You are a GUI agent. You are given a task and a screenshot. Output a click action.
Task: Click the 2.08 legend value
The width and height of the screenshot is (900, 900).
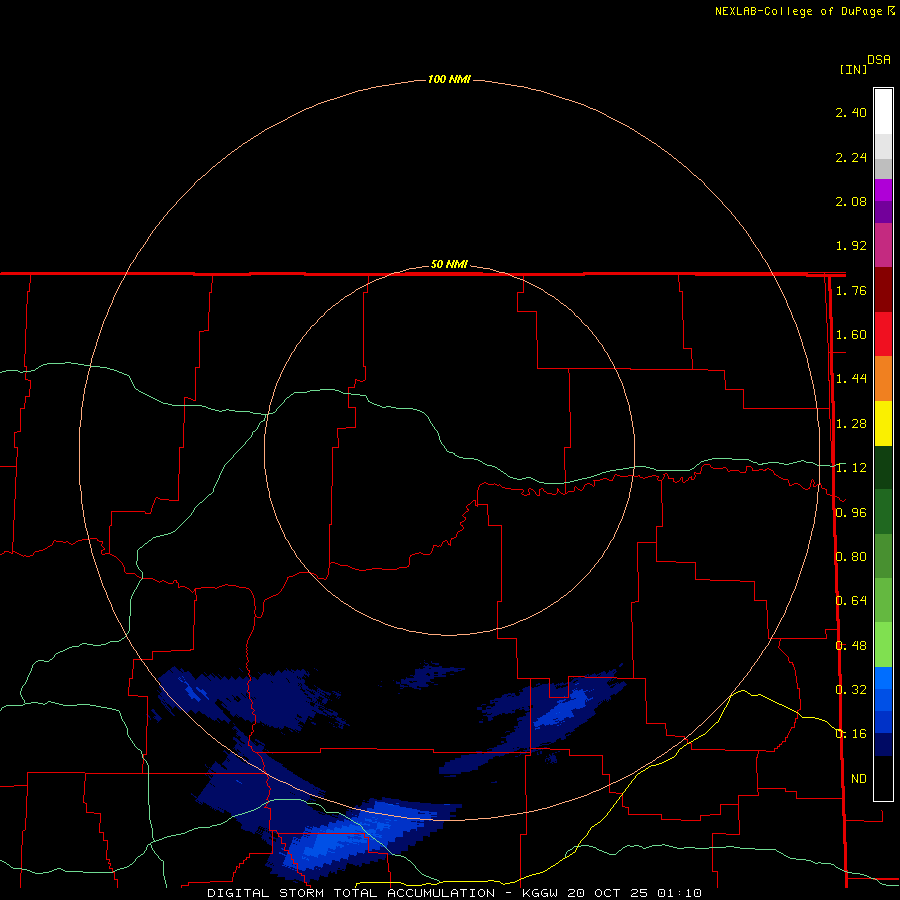click(x=851, y=201)
